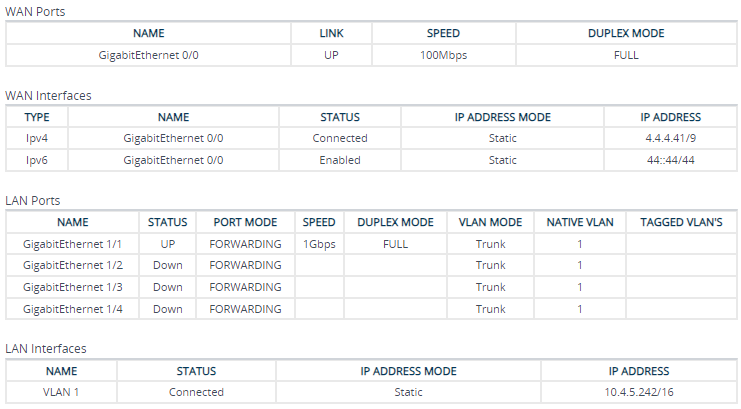Click the 100Mbps speed cell
741x409 pixels.
pos(443,55)
